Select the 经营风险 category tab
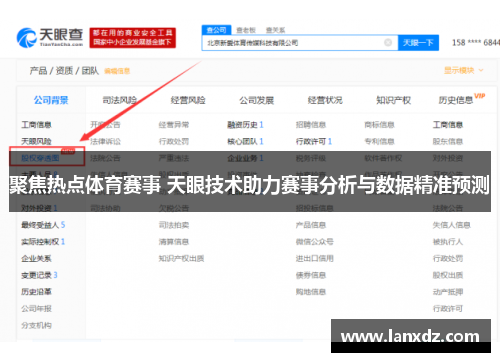Viewport: 500px width, 362px height. point(188,100)
